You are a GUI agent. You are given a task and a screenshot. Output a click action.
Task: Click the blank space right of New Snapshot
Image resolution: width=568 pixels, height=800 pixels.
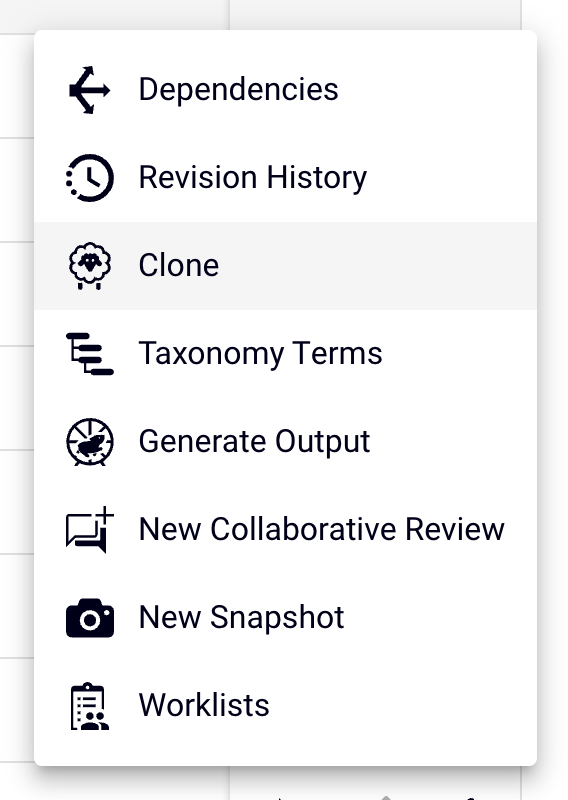(439, 618)
